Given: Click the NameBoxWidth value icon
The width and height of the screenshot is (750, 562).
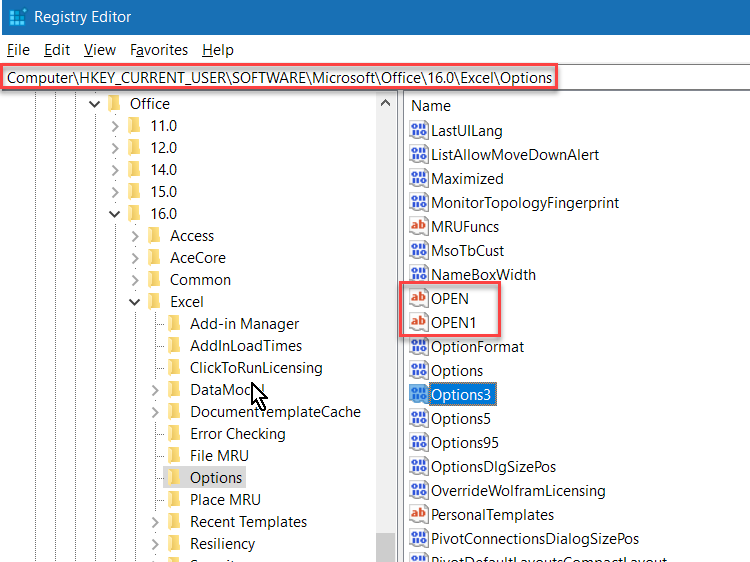Looking at the screenshot, I should click(419, 274).
